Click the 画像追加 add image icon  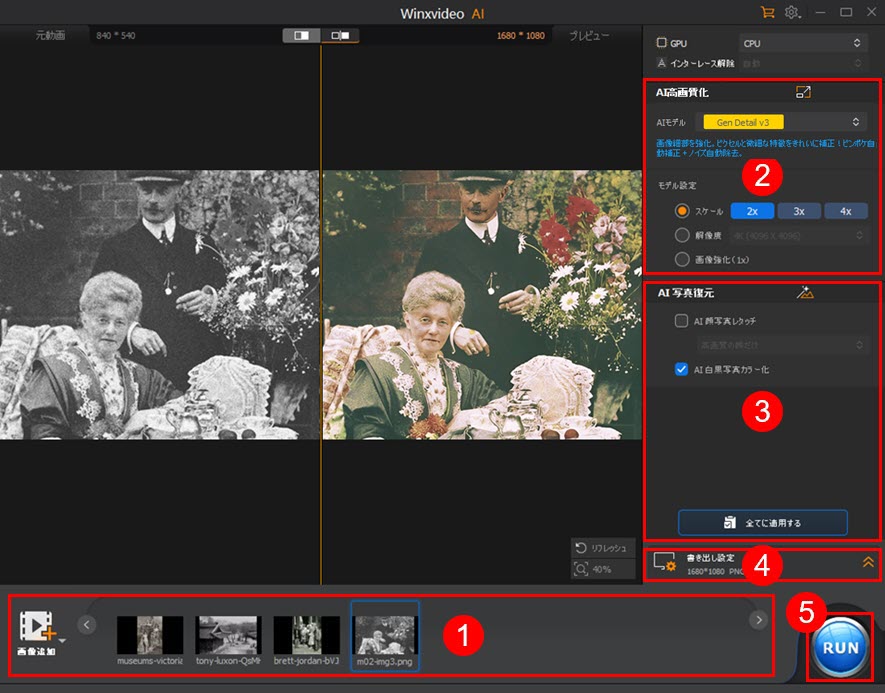click(x=37, y=626)
